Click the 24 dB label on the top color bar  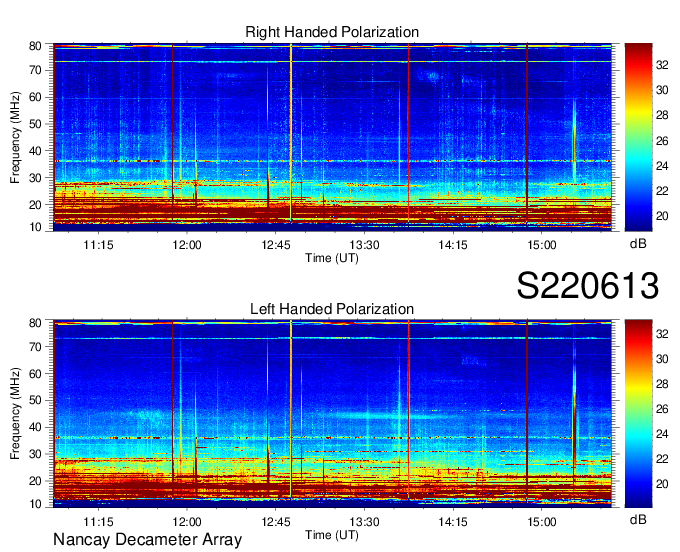[x=662, y=166]
